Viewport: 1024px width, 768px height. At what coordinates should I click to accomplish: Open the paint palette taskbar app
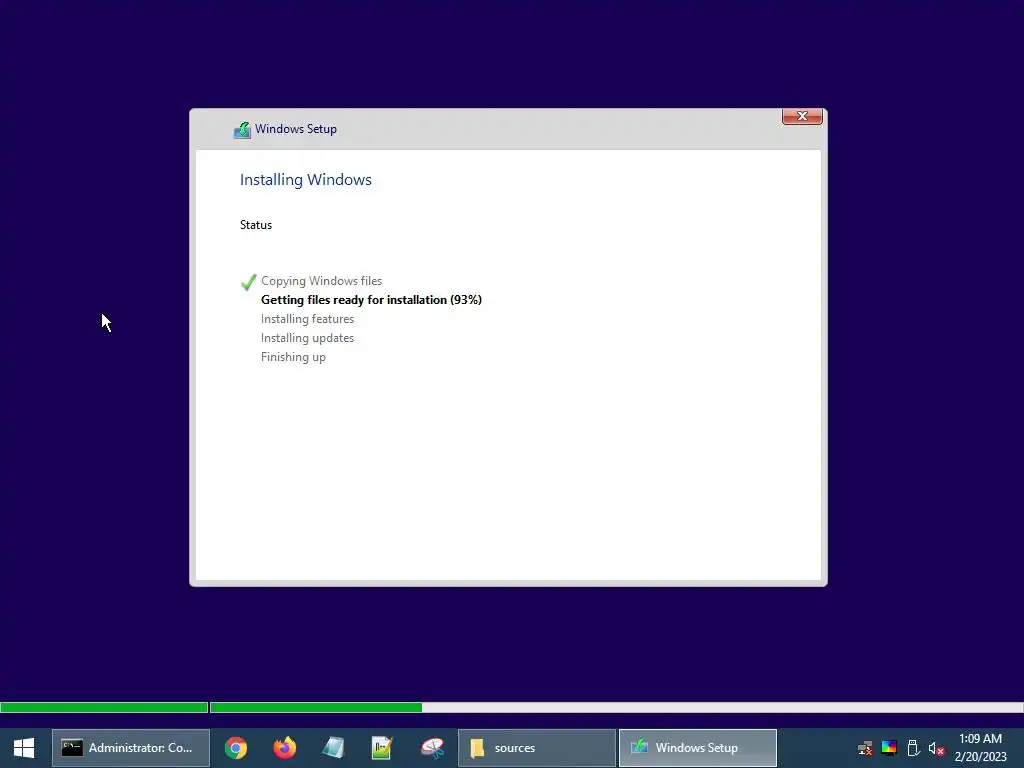tap(432, 748)
